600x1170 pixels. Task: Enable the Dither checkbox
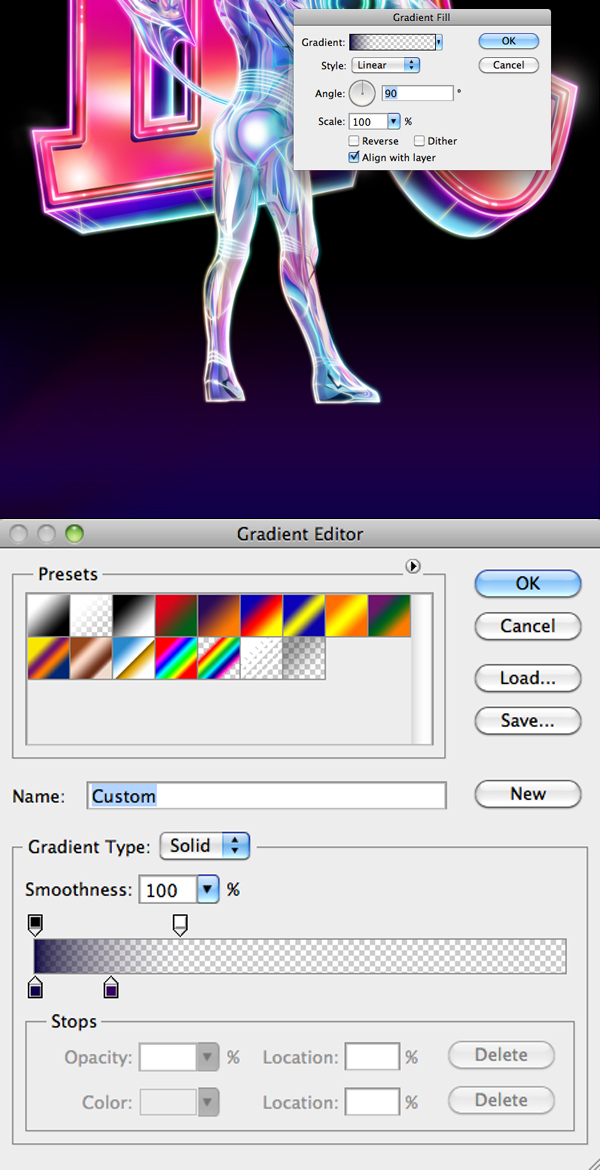[419, 141]
